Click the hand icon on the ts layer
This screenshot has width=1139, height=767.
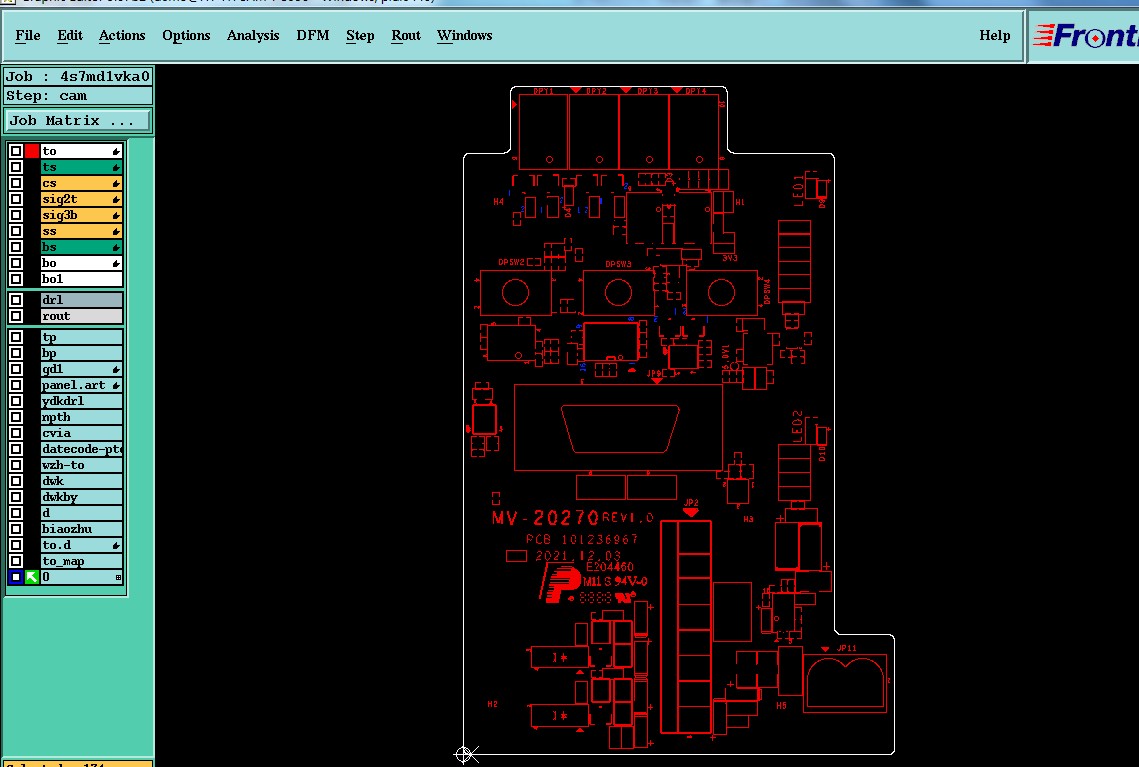pos(116,167)
